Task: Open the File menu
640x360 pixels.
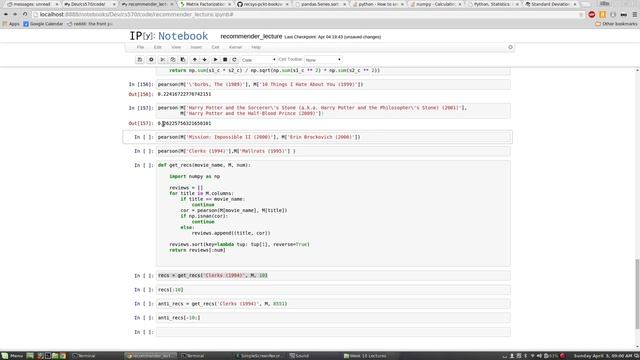Action: click(x=140, y=47)
